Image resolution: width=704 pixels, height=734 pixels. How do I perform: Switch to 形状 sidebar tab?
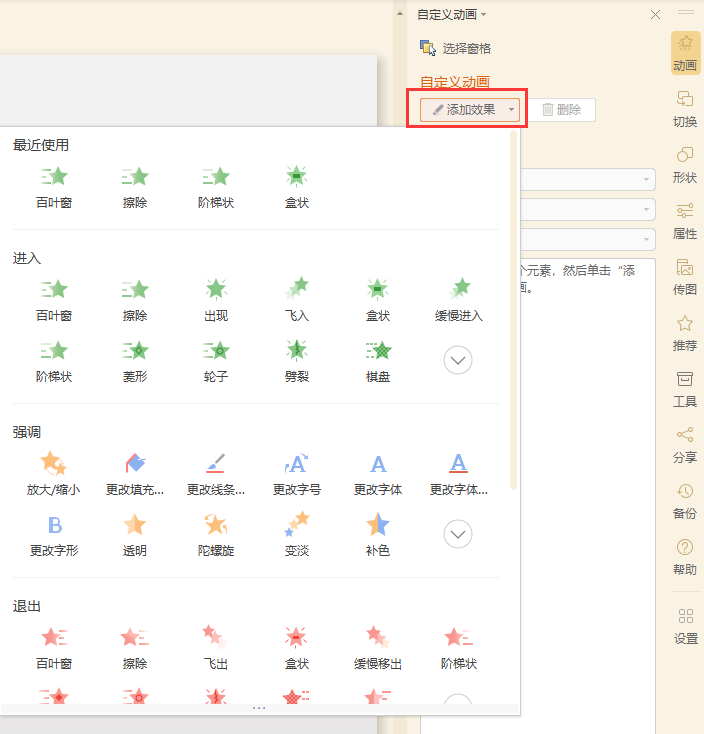685,165
